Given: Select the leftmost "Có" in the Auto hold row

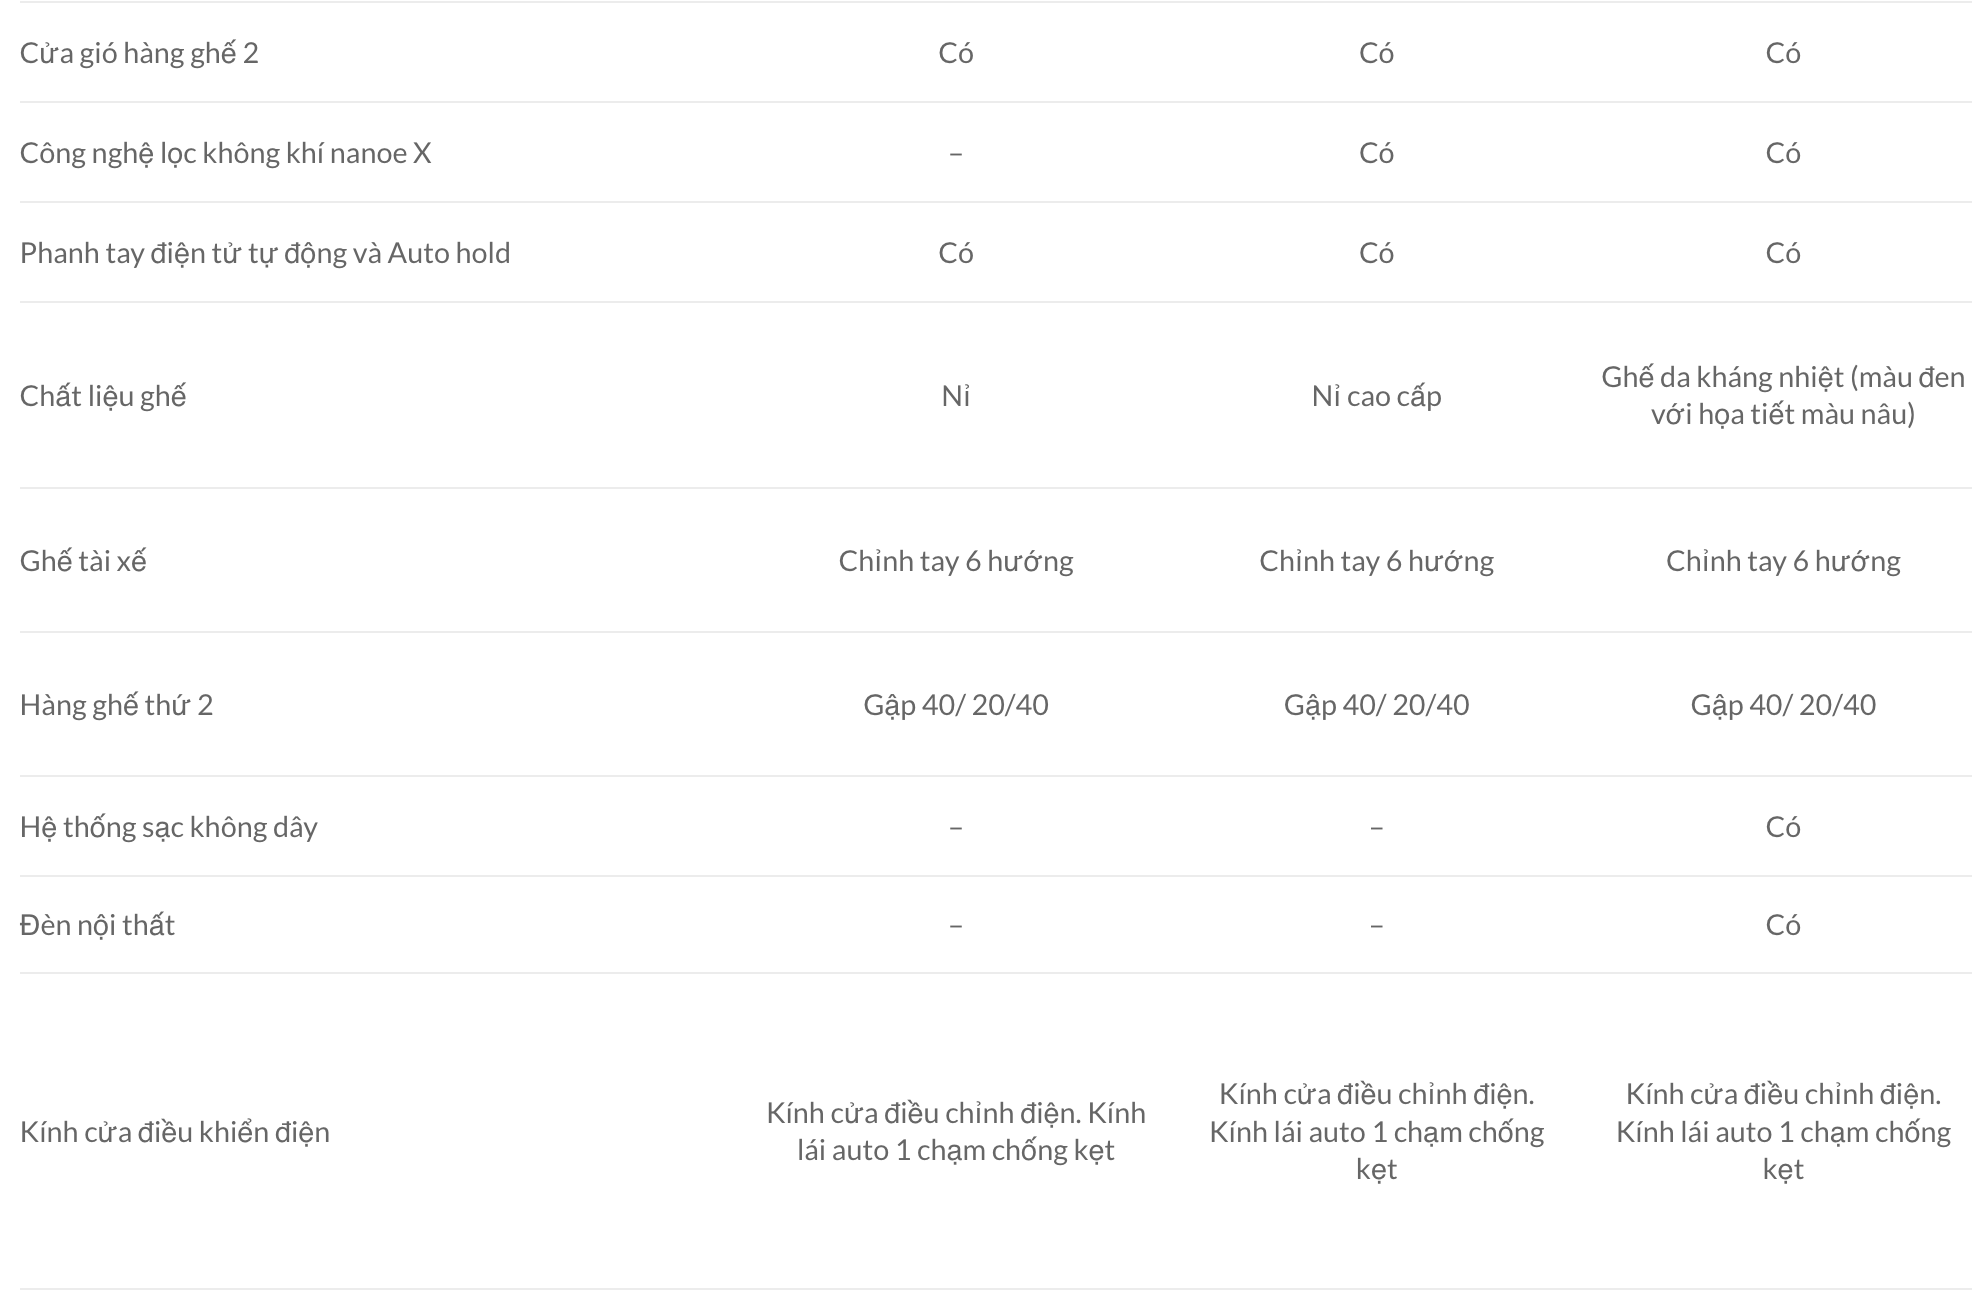Looking at the screenshot, I should (955, 253).
